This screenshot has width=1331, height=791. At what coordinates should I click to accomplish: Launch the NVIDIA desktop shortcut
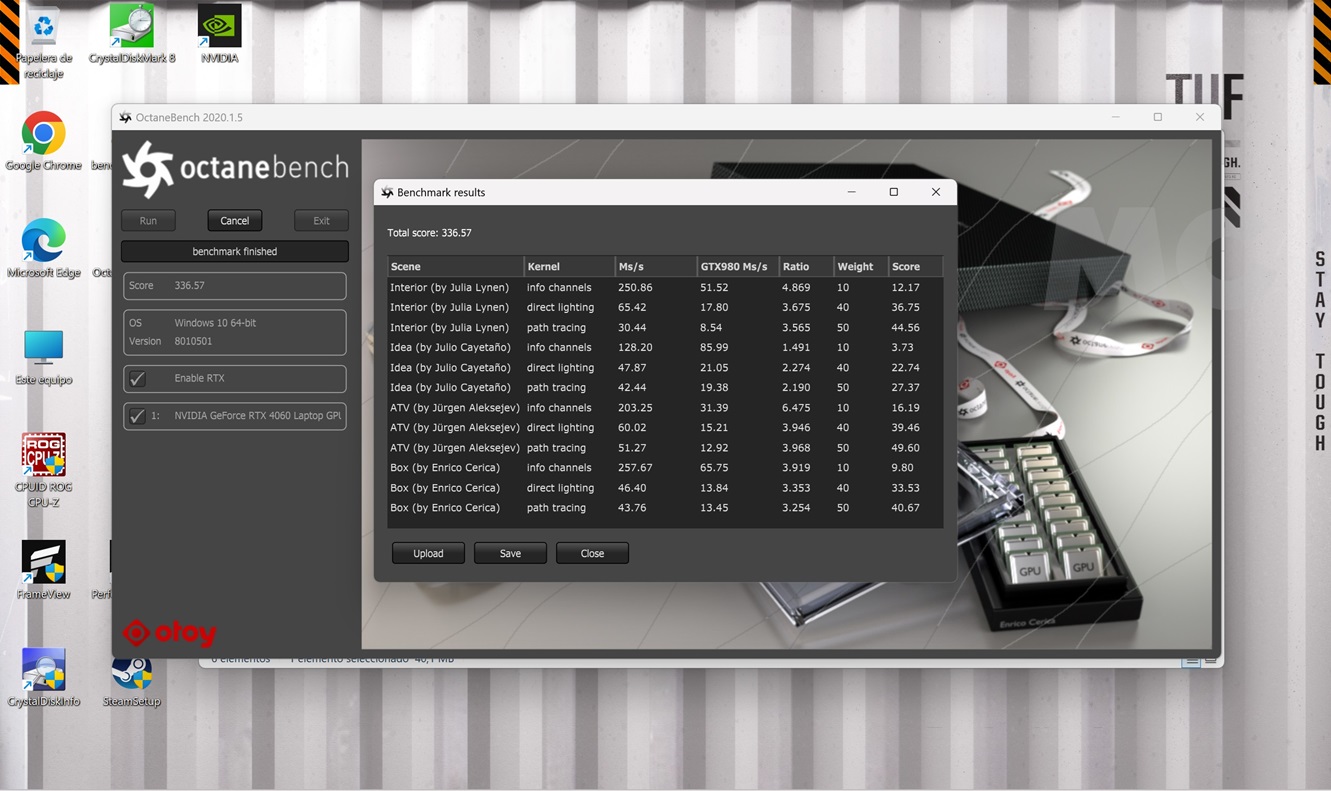[x=219, y=27]
